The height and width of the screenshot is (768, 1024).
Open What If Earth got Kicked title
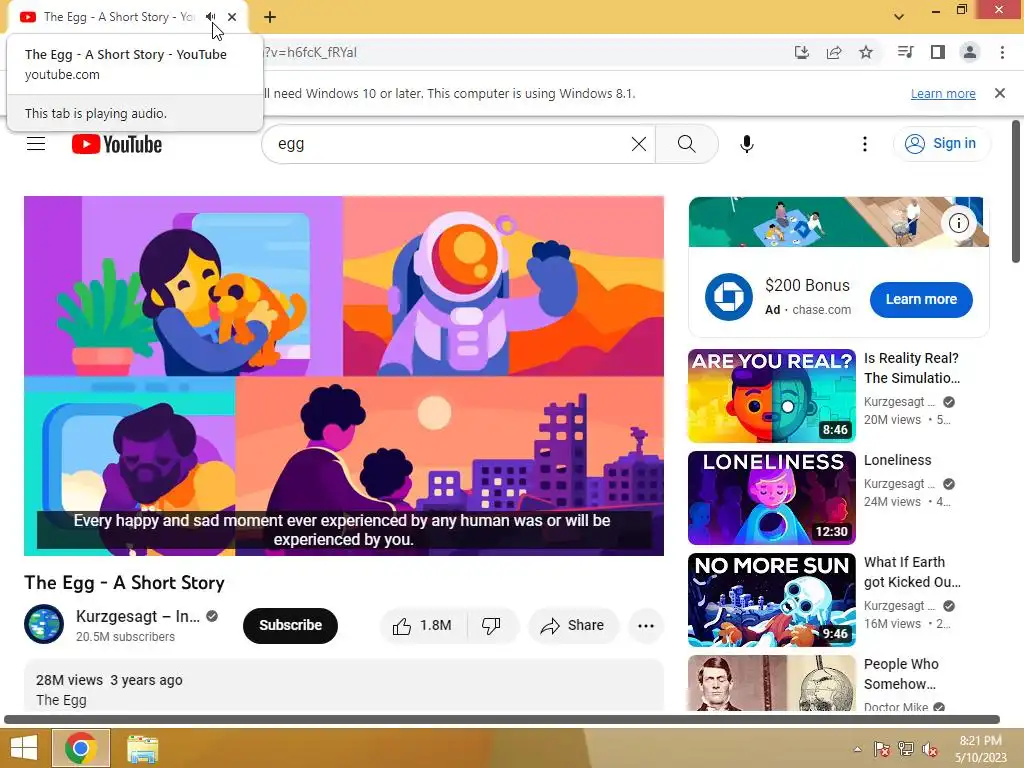(x=912, y=572)
